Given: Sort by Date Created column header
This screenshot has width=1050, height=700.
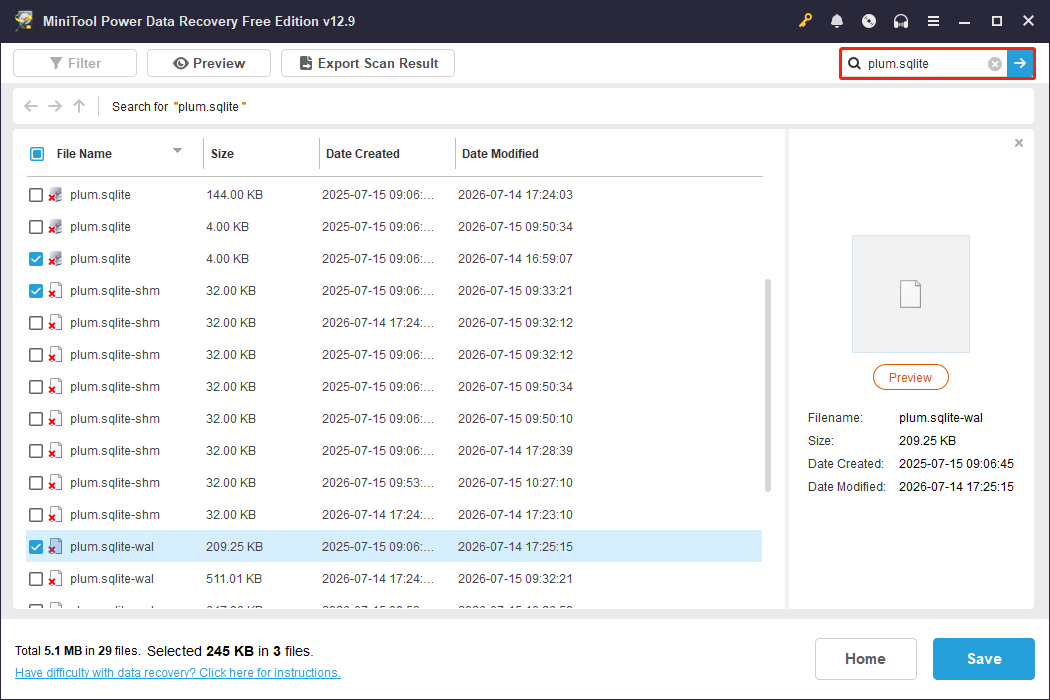Looking at the screenshot, I should (362, 153).
